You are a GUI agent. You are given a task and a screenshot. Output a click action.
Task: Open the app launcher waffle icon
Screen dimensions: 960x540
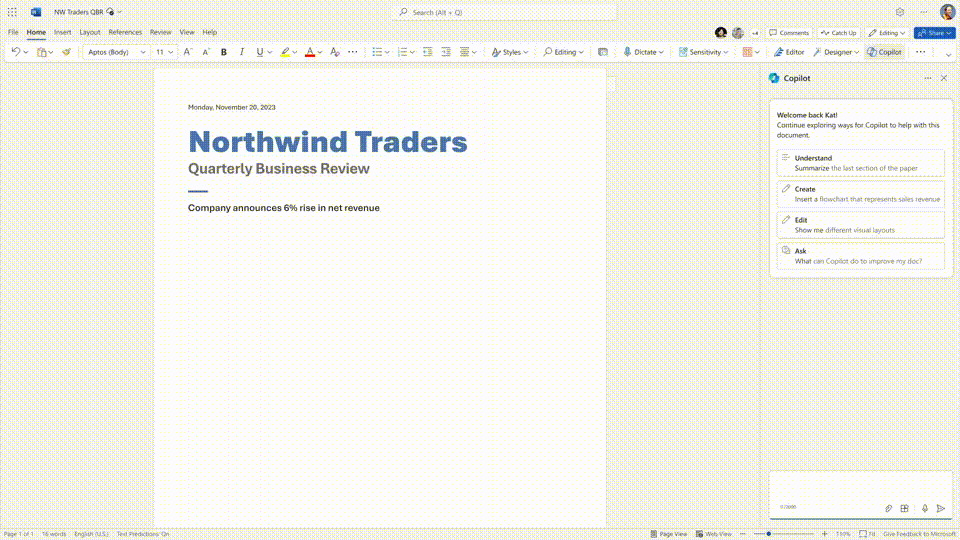[x=12, y=12]
